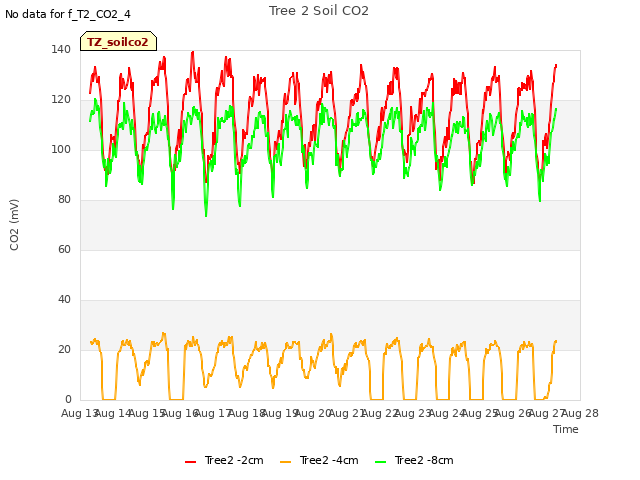640x480 pixels.
Task: Click the 'Tree 2 Soil CO2' chart title
Action: tap(319, 11)
